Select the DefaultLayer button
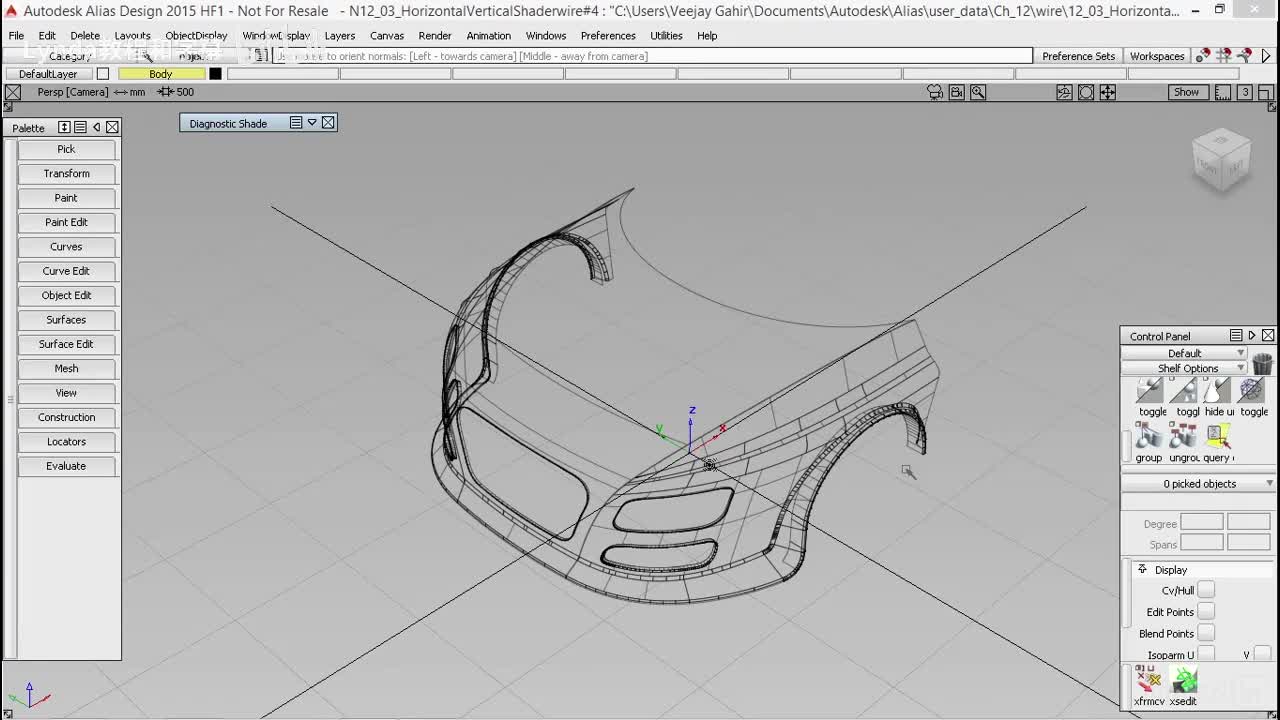 point(48,74)
